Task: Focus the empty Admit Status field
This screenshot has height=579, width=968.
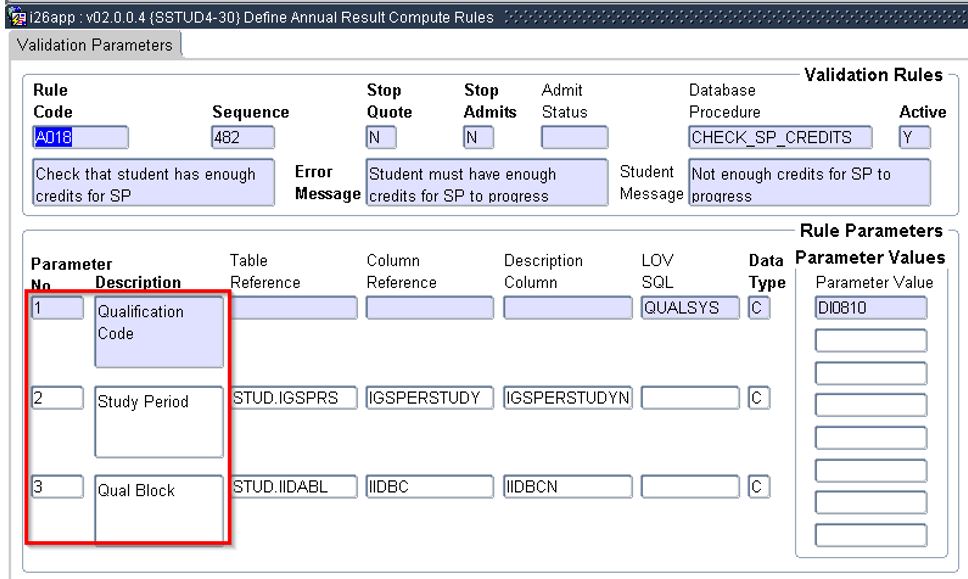Action: coord(574,137)
